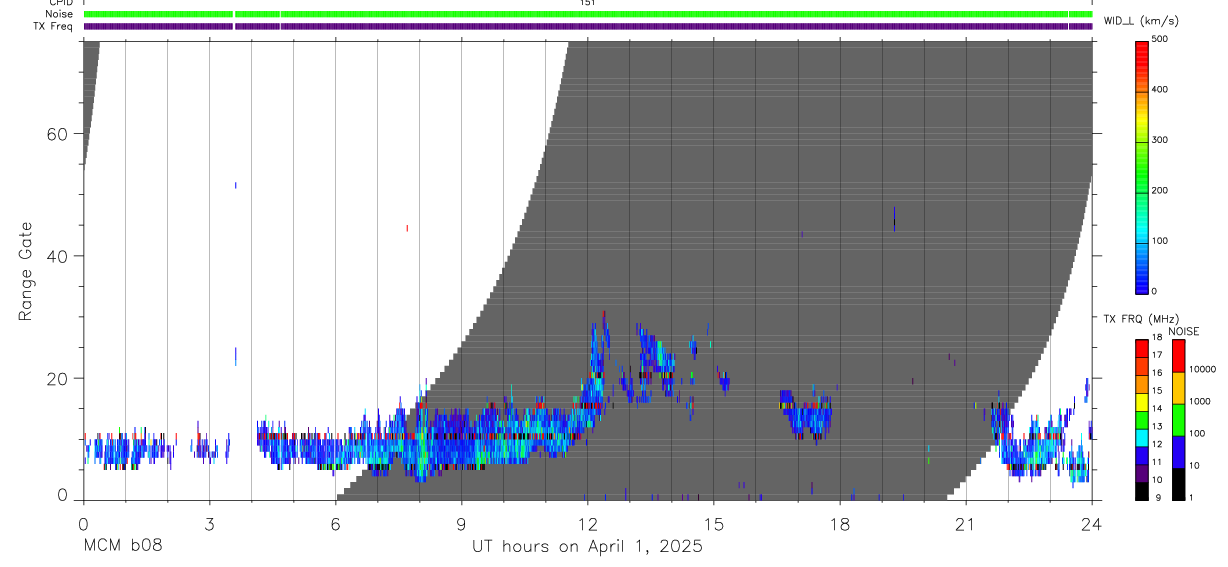
Task: Click the '200' label on the WID colorbar
Action: (1160, 190)
